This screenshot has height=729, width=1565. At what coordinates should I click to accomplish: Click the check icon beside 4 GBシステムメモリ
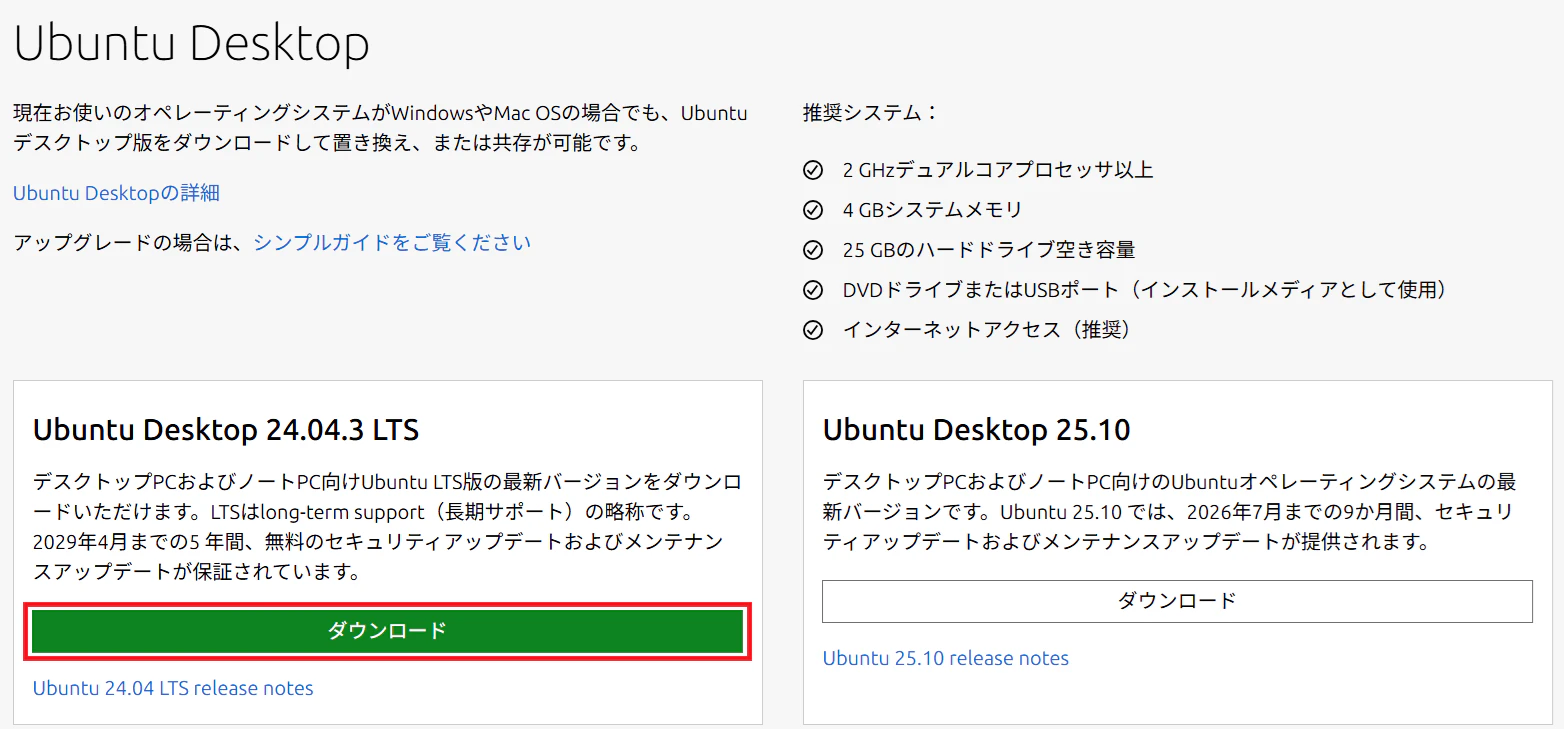(813, 210)
